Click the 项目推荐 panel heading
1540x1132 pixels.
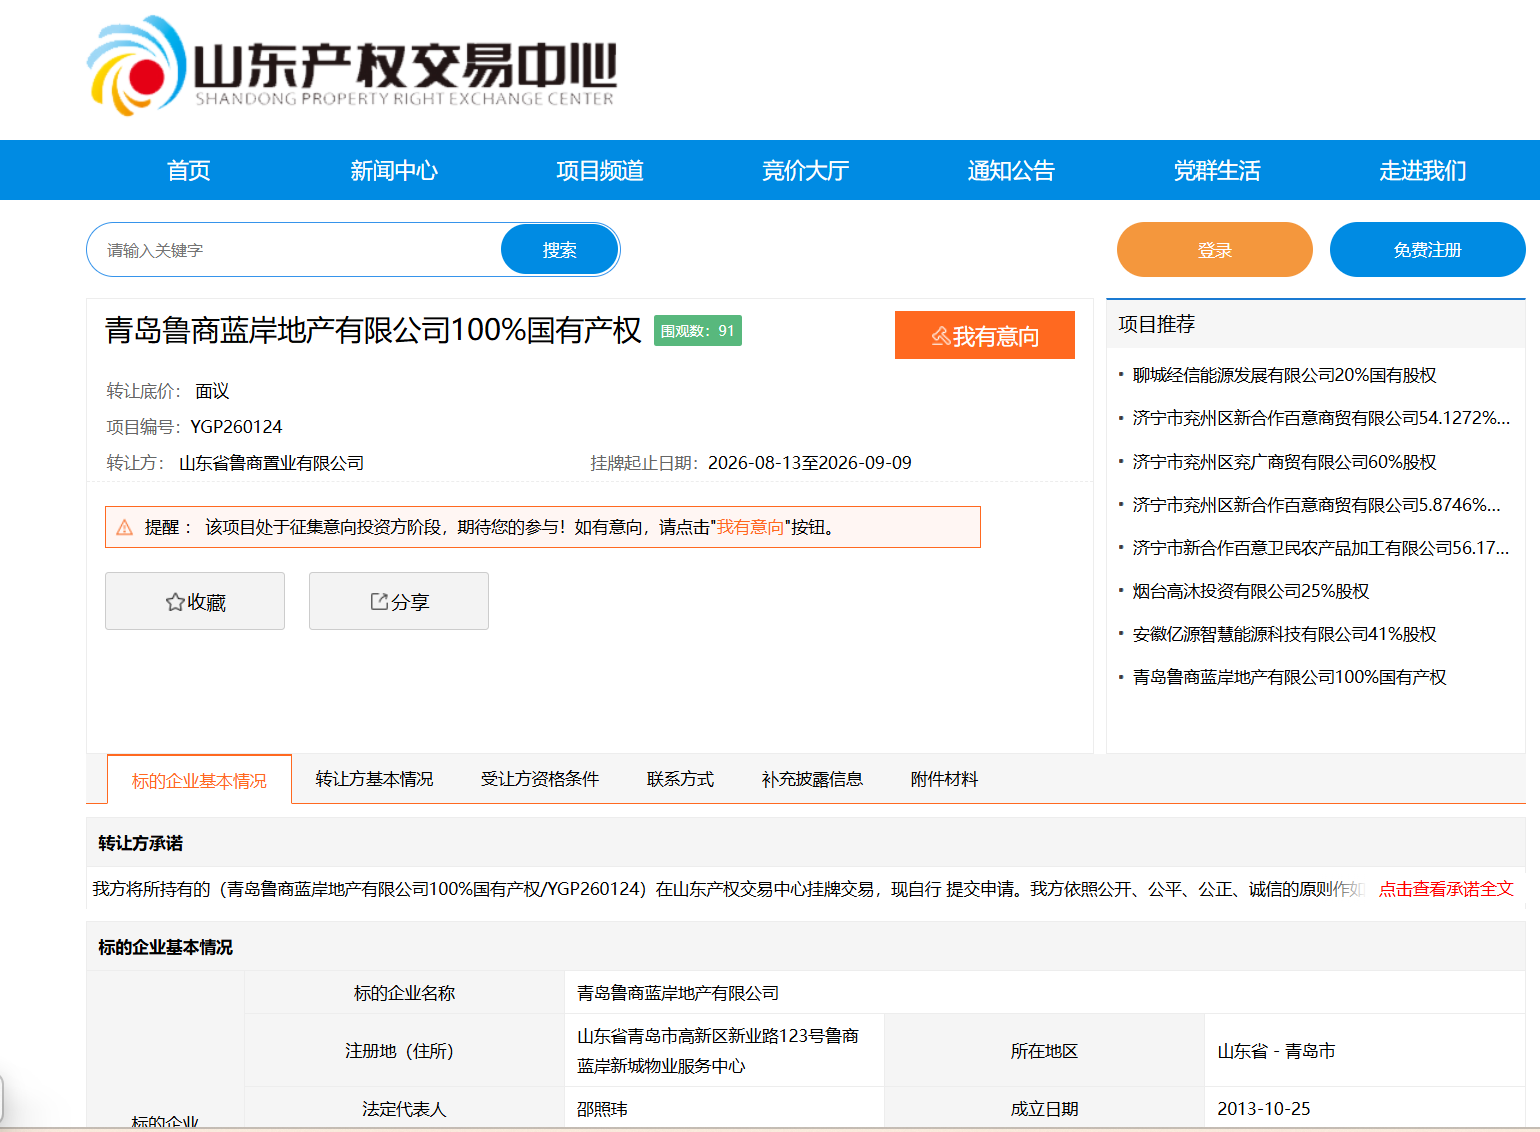pyautogui.click(x=1156, y=324)
